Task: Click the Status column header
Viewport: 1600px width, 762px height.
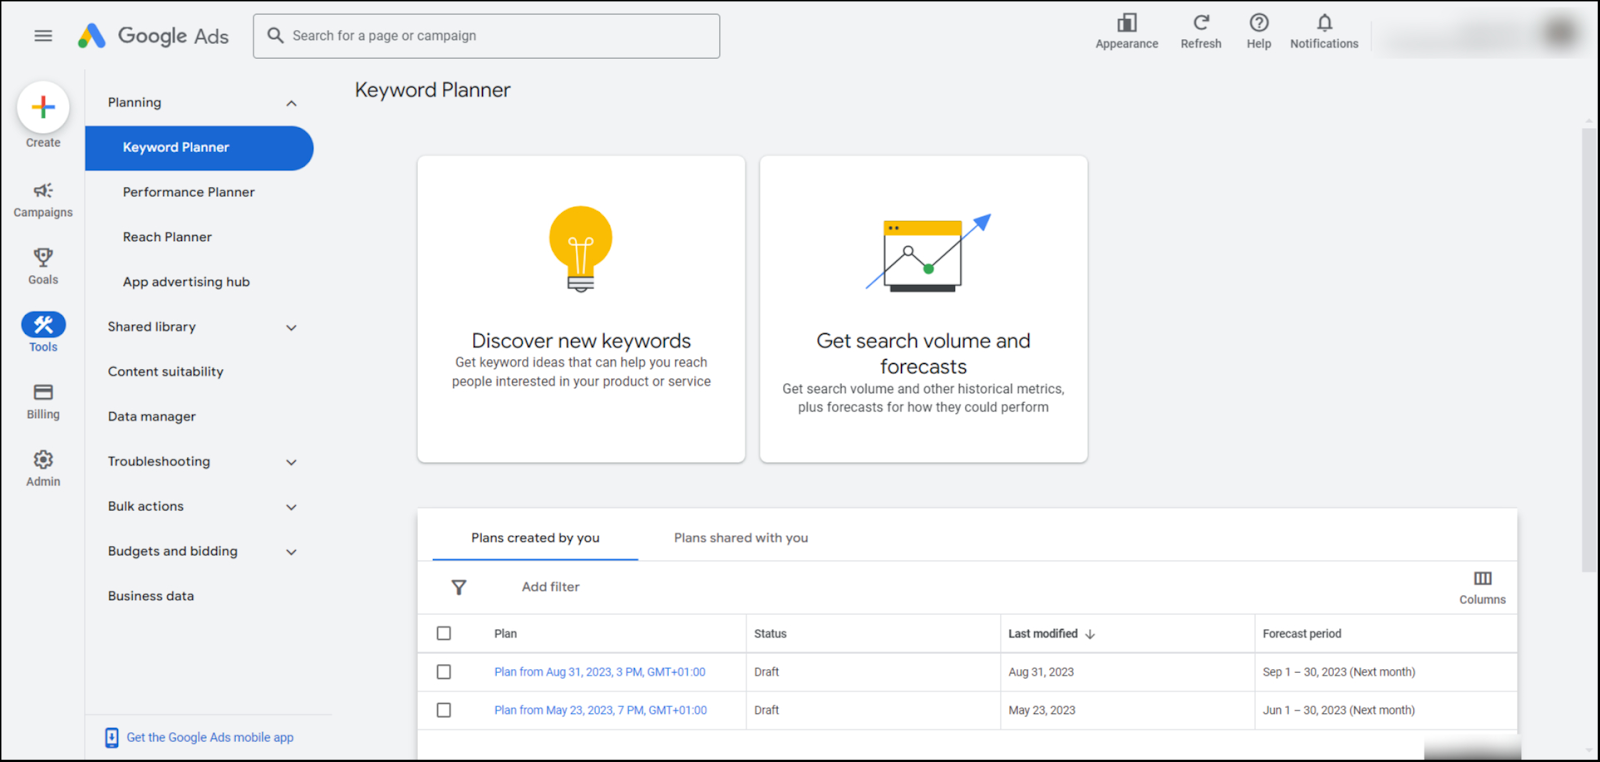Action: click(x=770, y=634)
